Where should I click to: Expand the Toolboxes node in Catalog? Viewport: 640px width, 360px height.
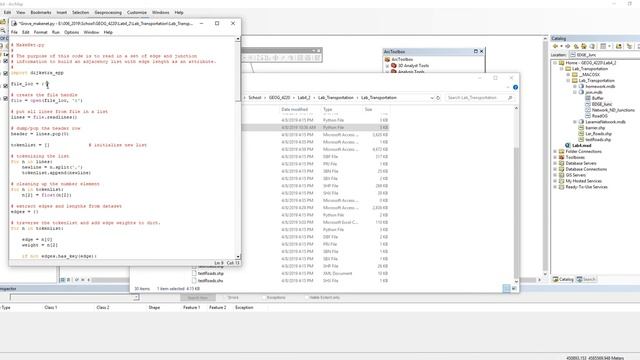coord(555,158)
